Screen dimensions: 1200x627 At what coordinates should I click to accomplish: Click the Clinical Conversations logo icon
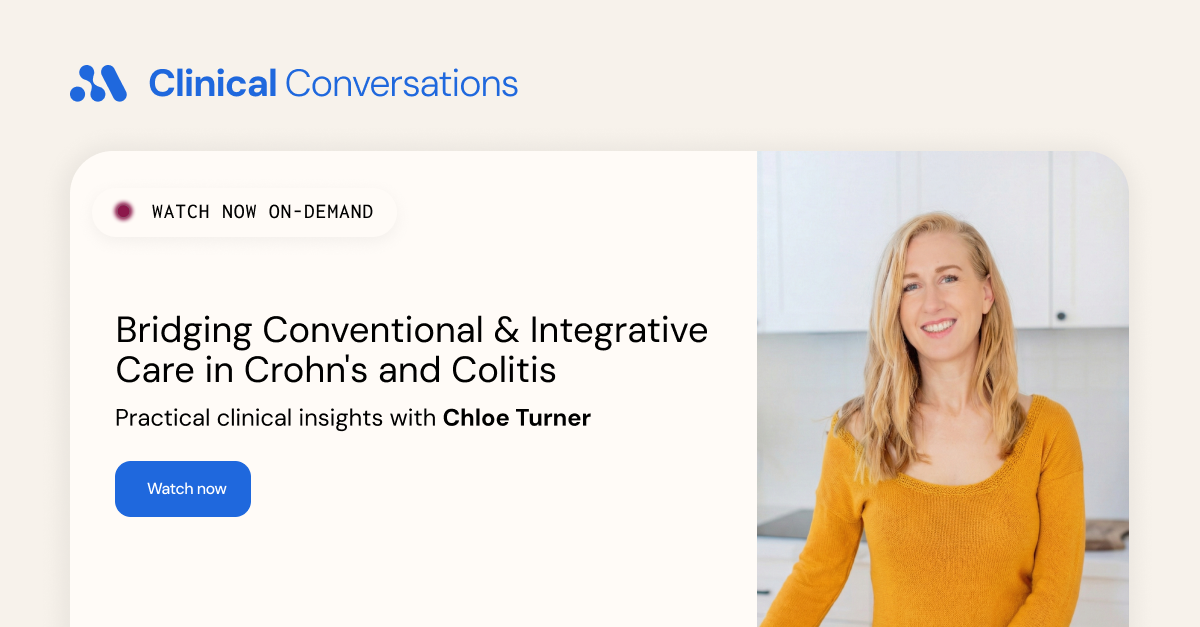[x=98, y=83]
